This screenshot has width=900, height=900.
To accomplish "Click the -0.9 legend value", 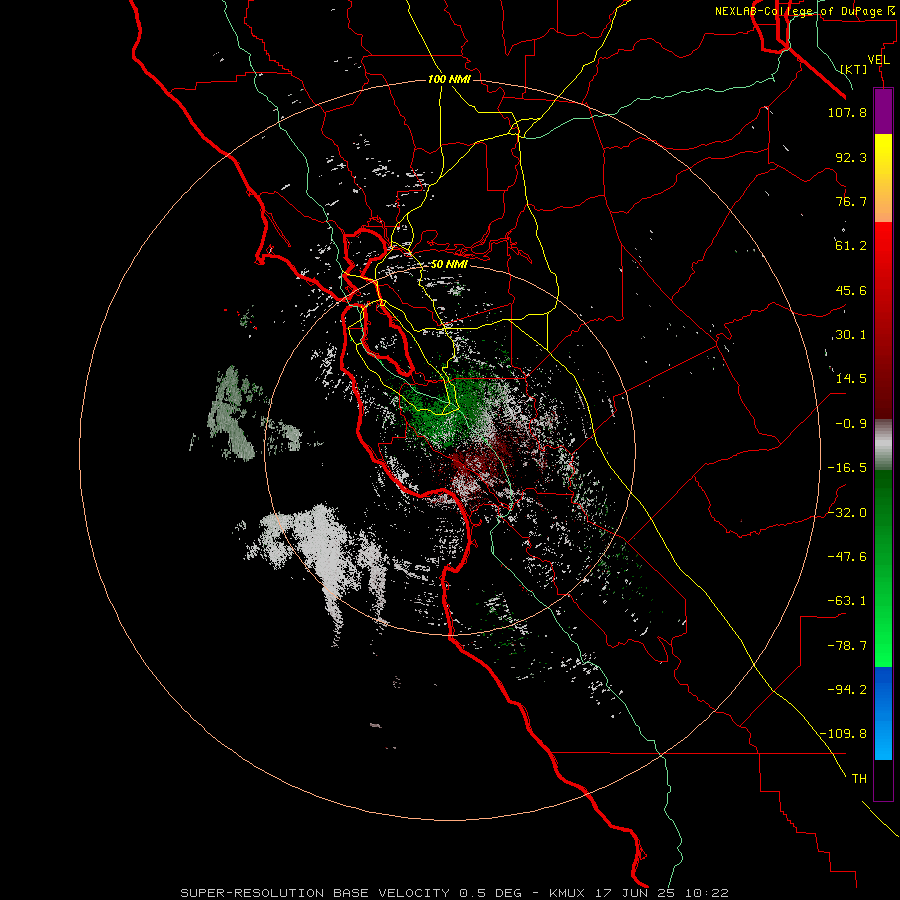I will click(851, 424).
